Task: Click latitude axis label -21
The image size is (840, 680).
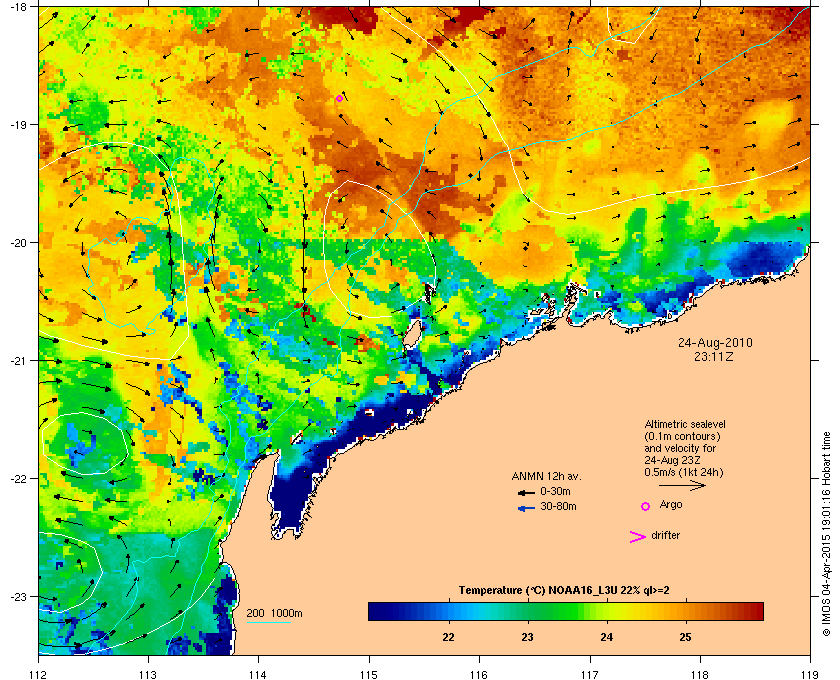Action: tap(19, 360)
